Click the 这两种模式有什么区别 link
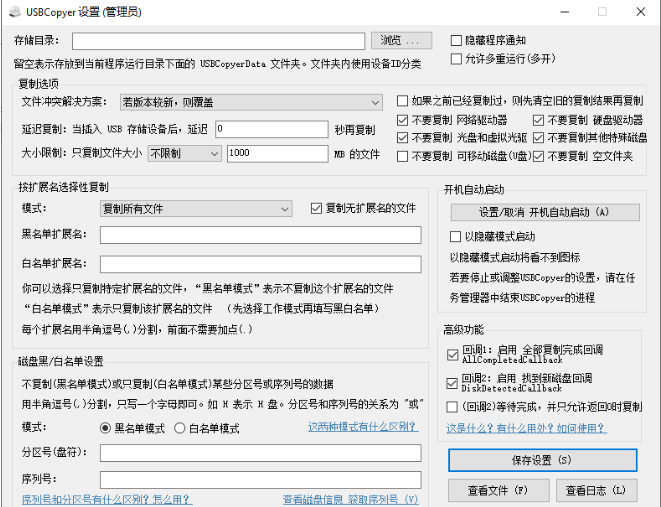 362,427
